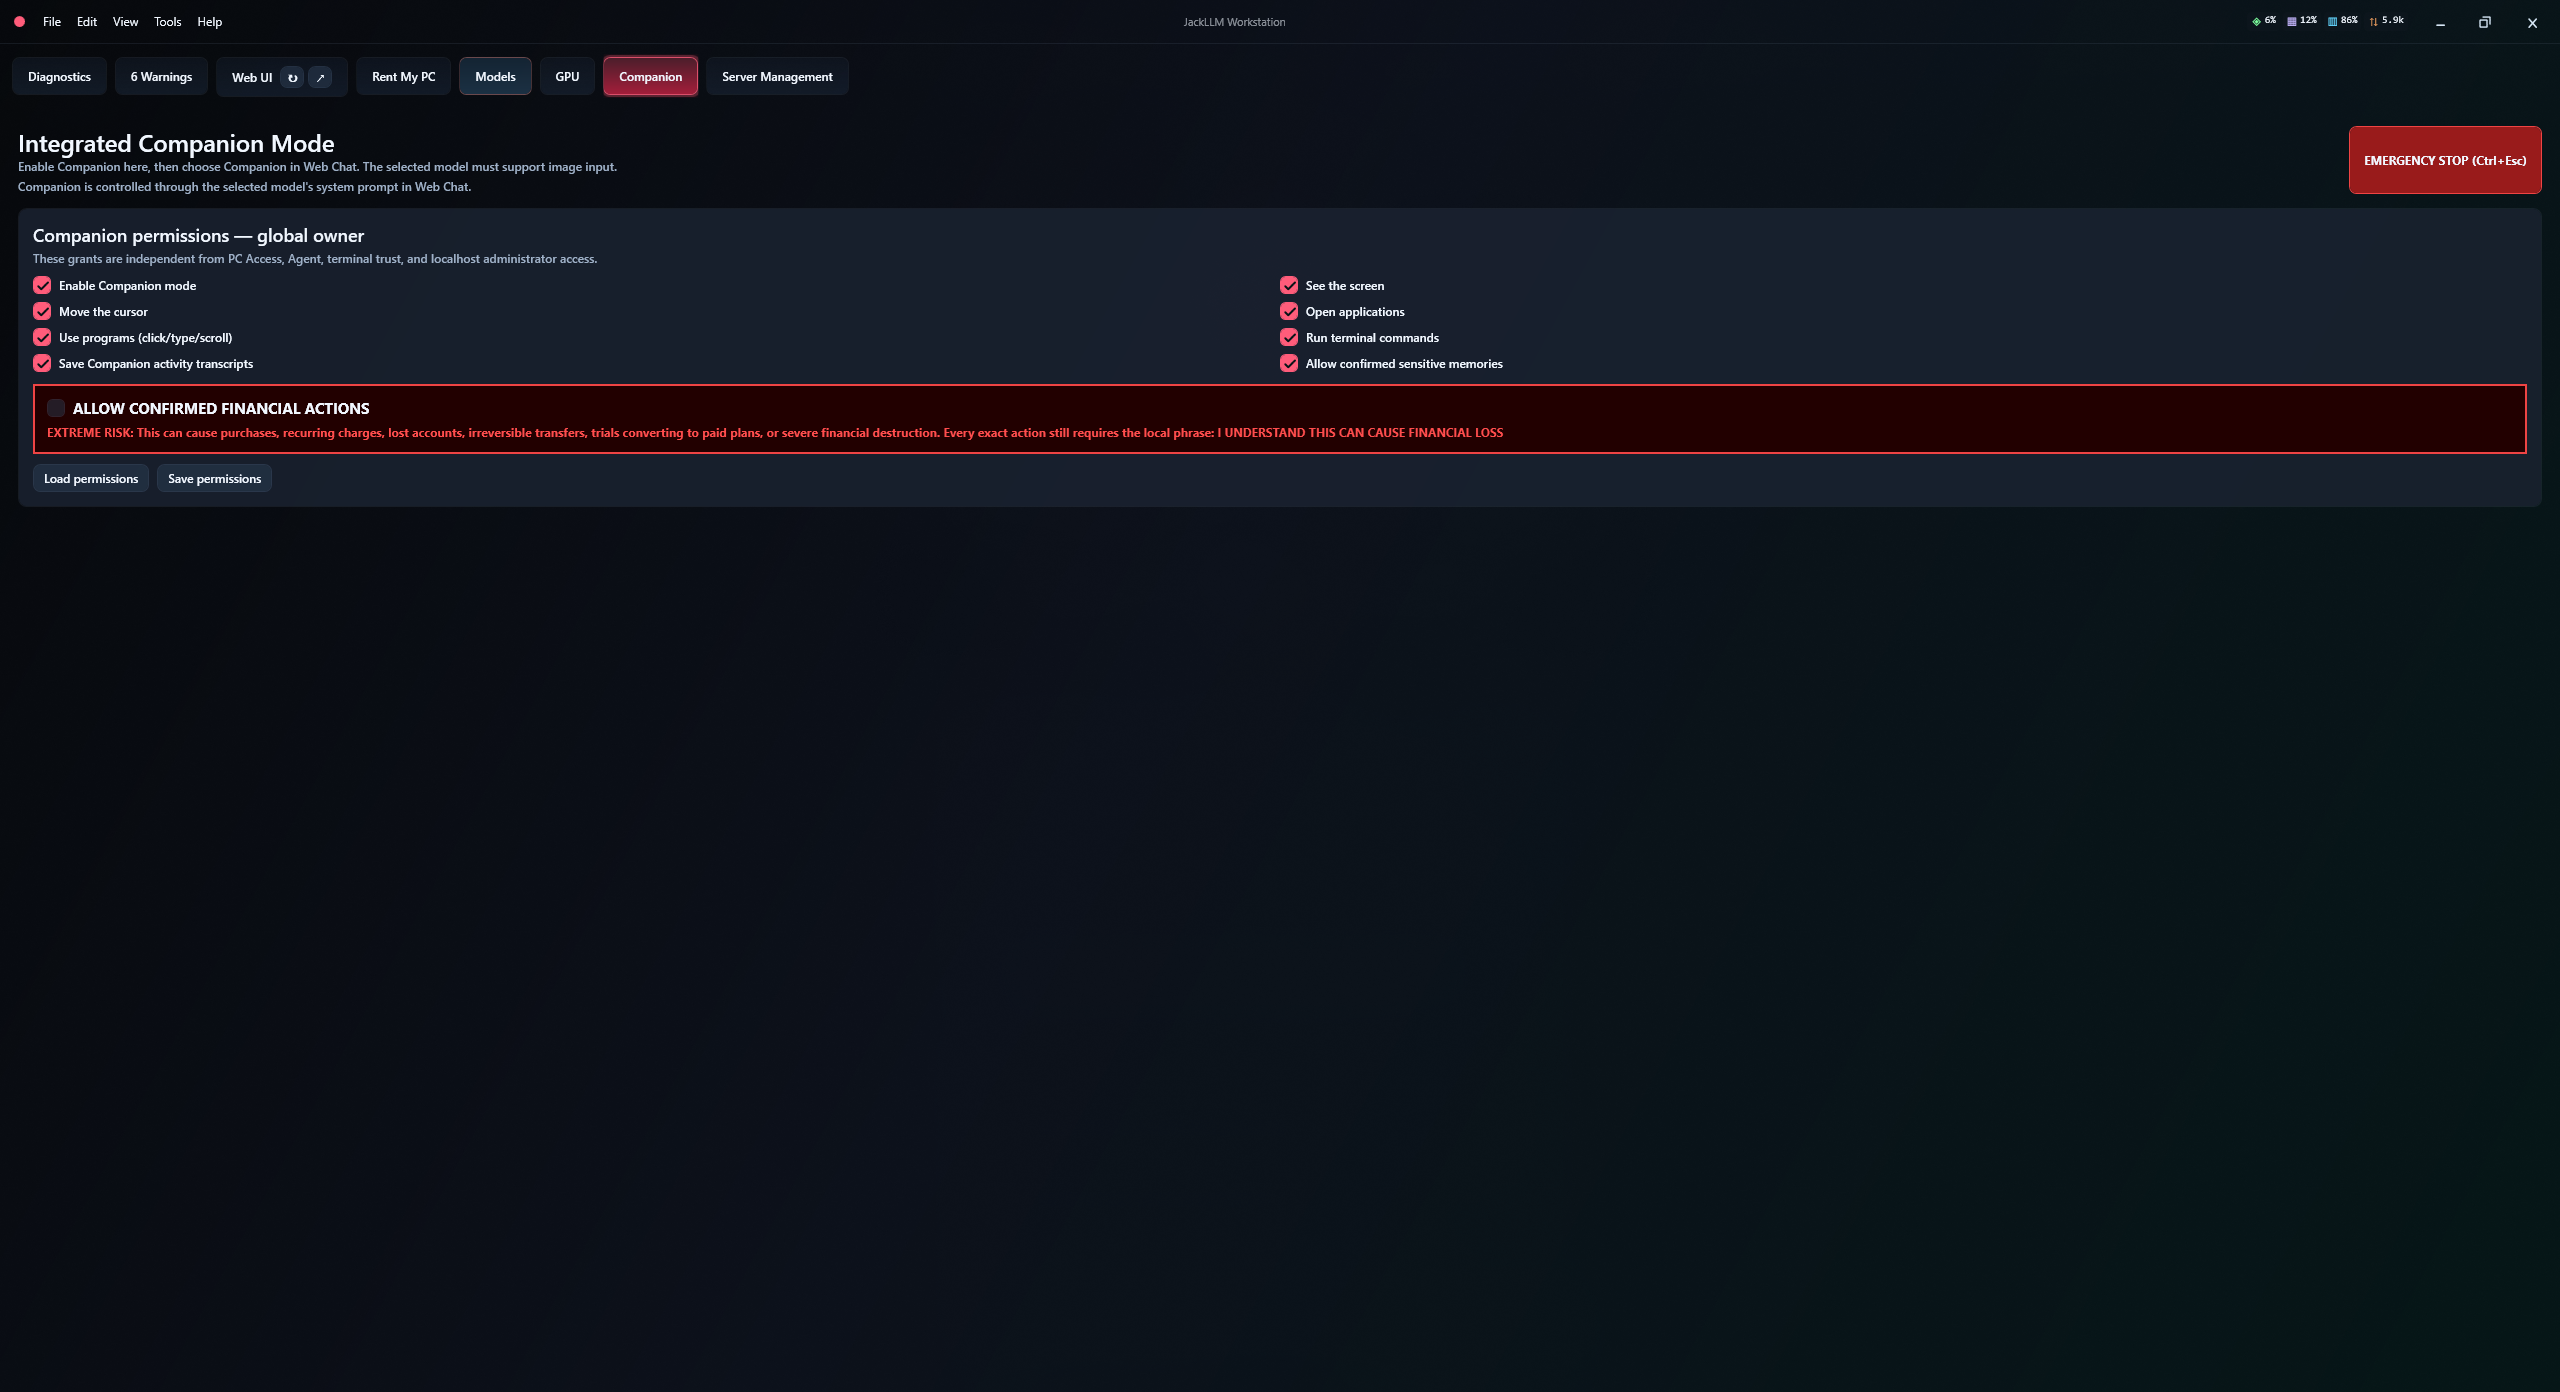Open the GPU tab

567,77
